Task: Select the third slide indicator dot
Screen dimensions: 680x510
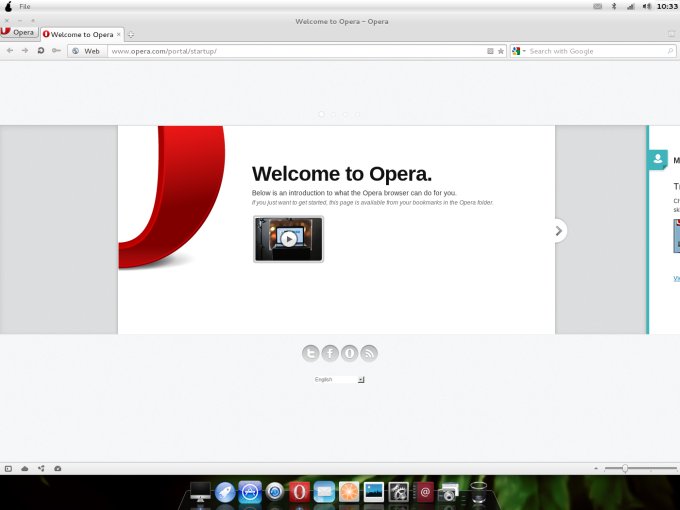Action: tap(345, 114)
